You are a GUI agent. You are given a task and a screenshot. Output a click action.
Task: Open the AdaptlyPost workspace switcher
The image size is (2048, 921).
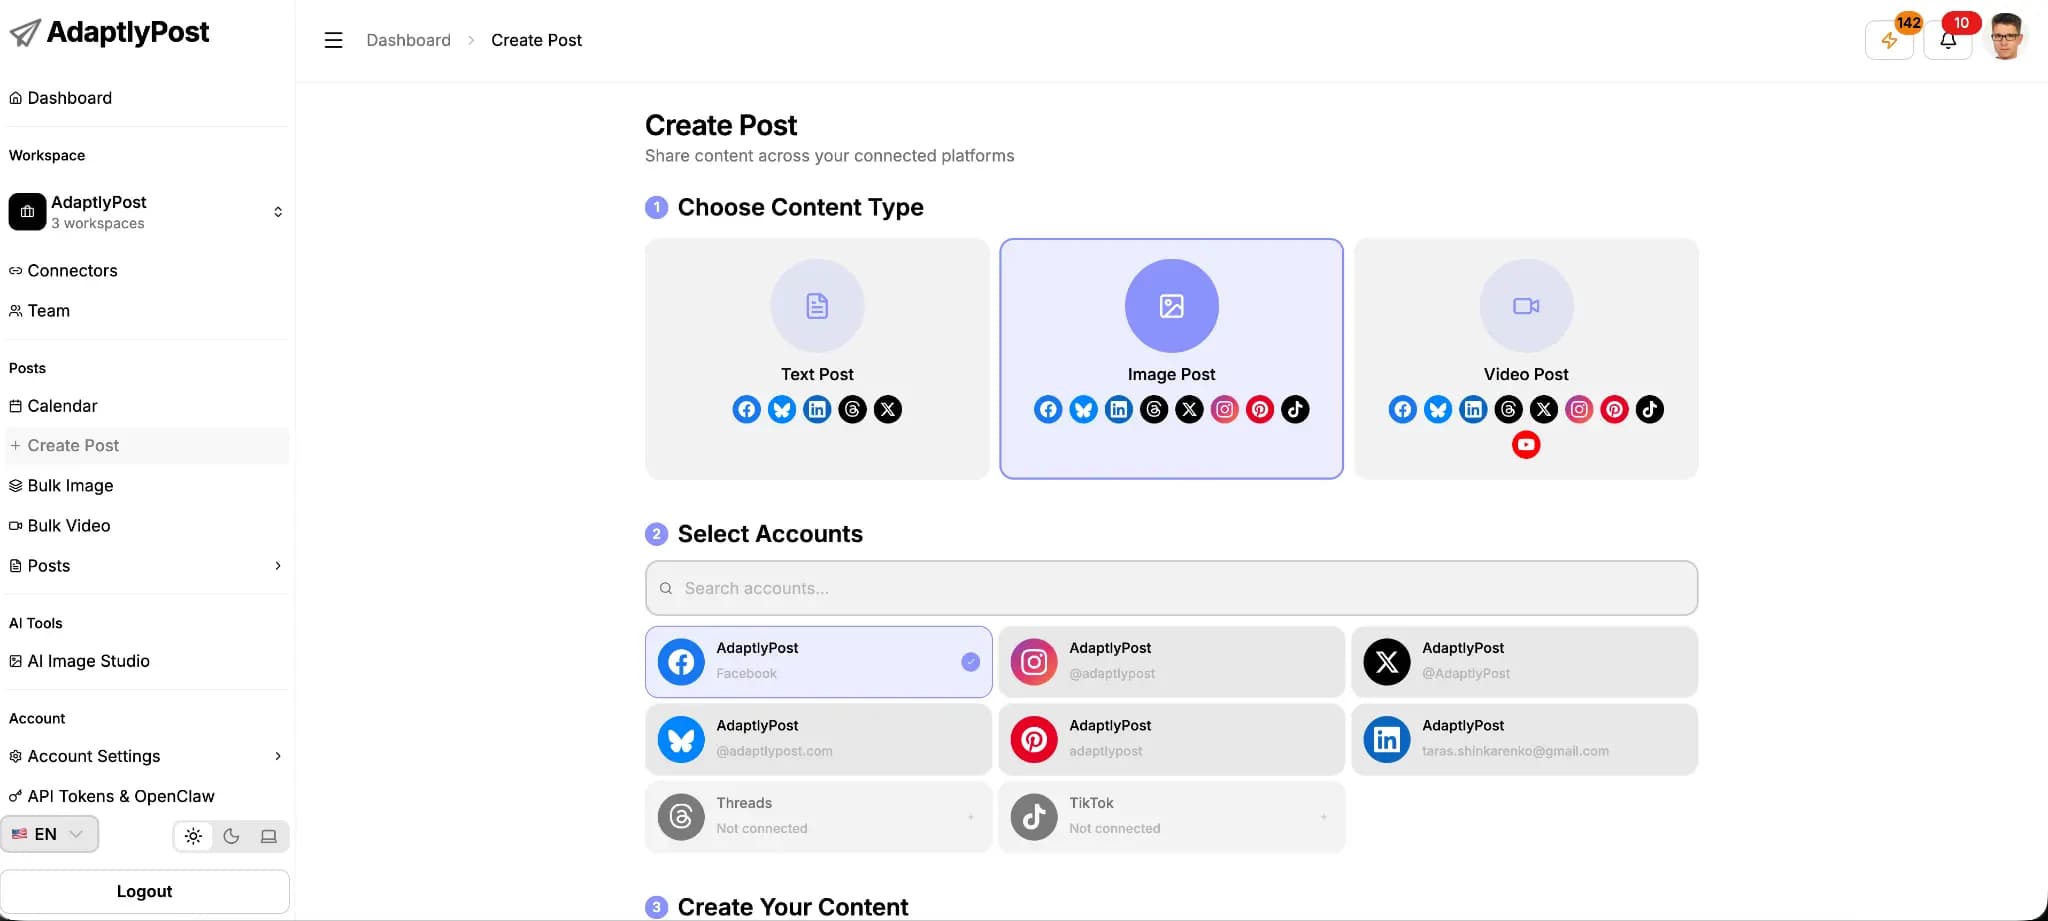click(147, 212)
